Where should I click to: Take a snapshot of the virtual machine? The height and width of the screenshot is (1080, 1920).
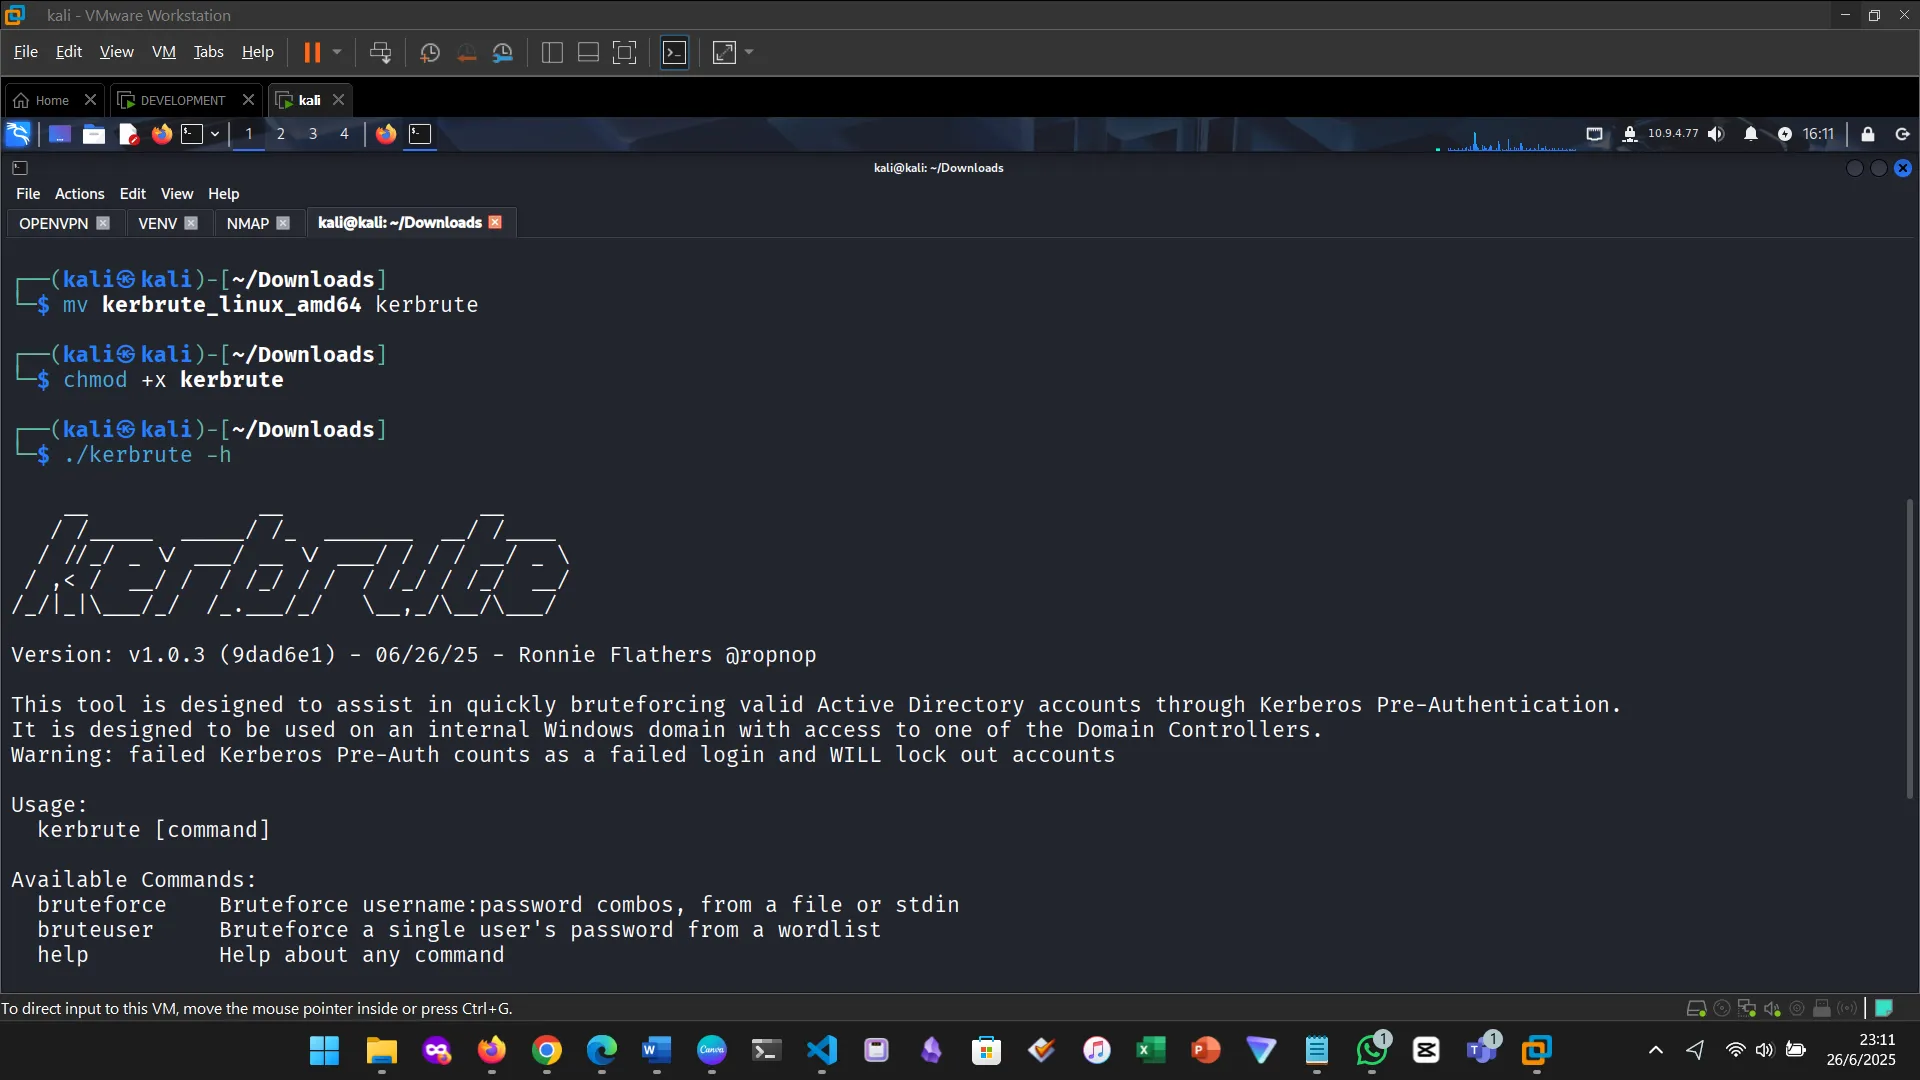[429, 52]
